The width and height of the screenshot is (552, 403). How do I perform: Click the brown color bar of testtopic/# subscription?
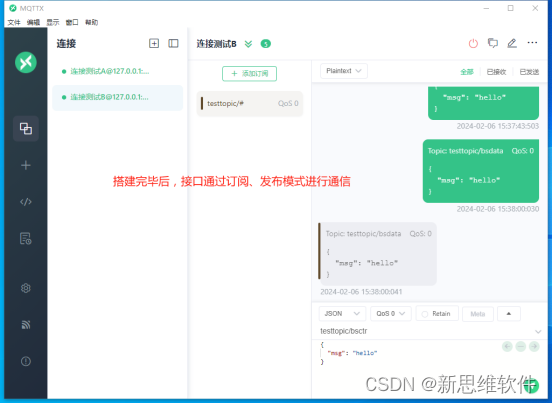pos(202,103)
